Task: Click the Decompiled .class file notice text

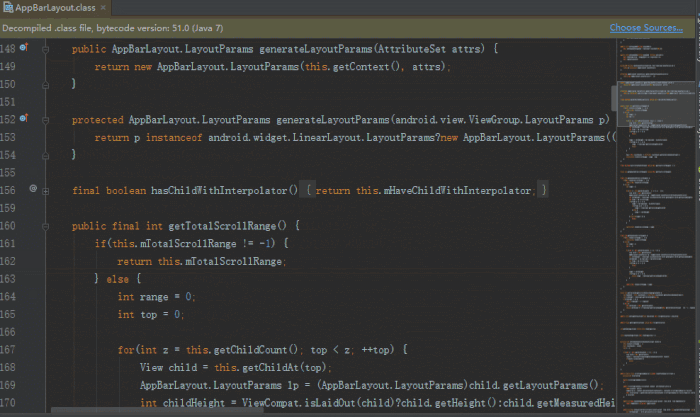Action: point(112,28)
